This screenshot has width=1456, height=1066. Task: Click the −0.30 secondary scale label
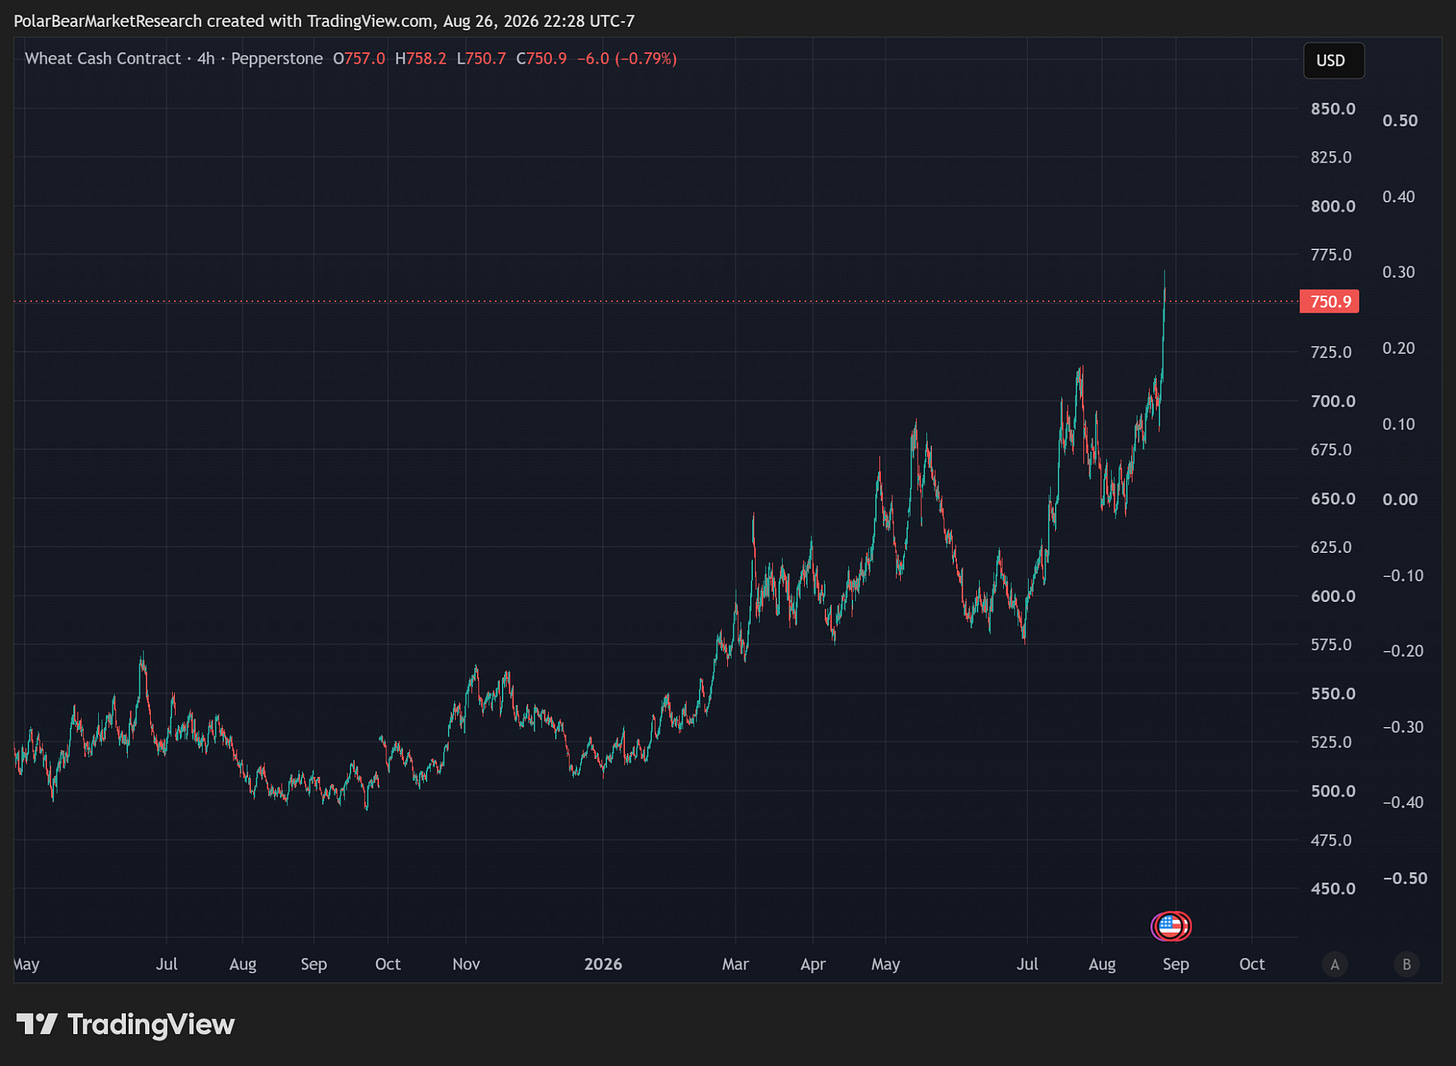[1403, 726]
